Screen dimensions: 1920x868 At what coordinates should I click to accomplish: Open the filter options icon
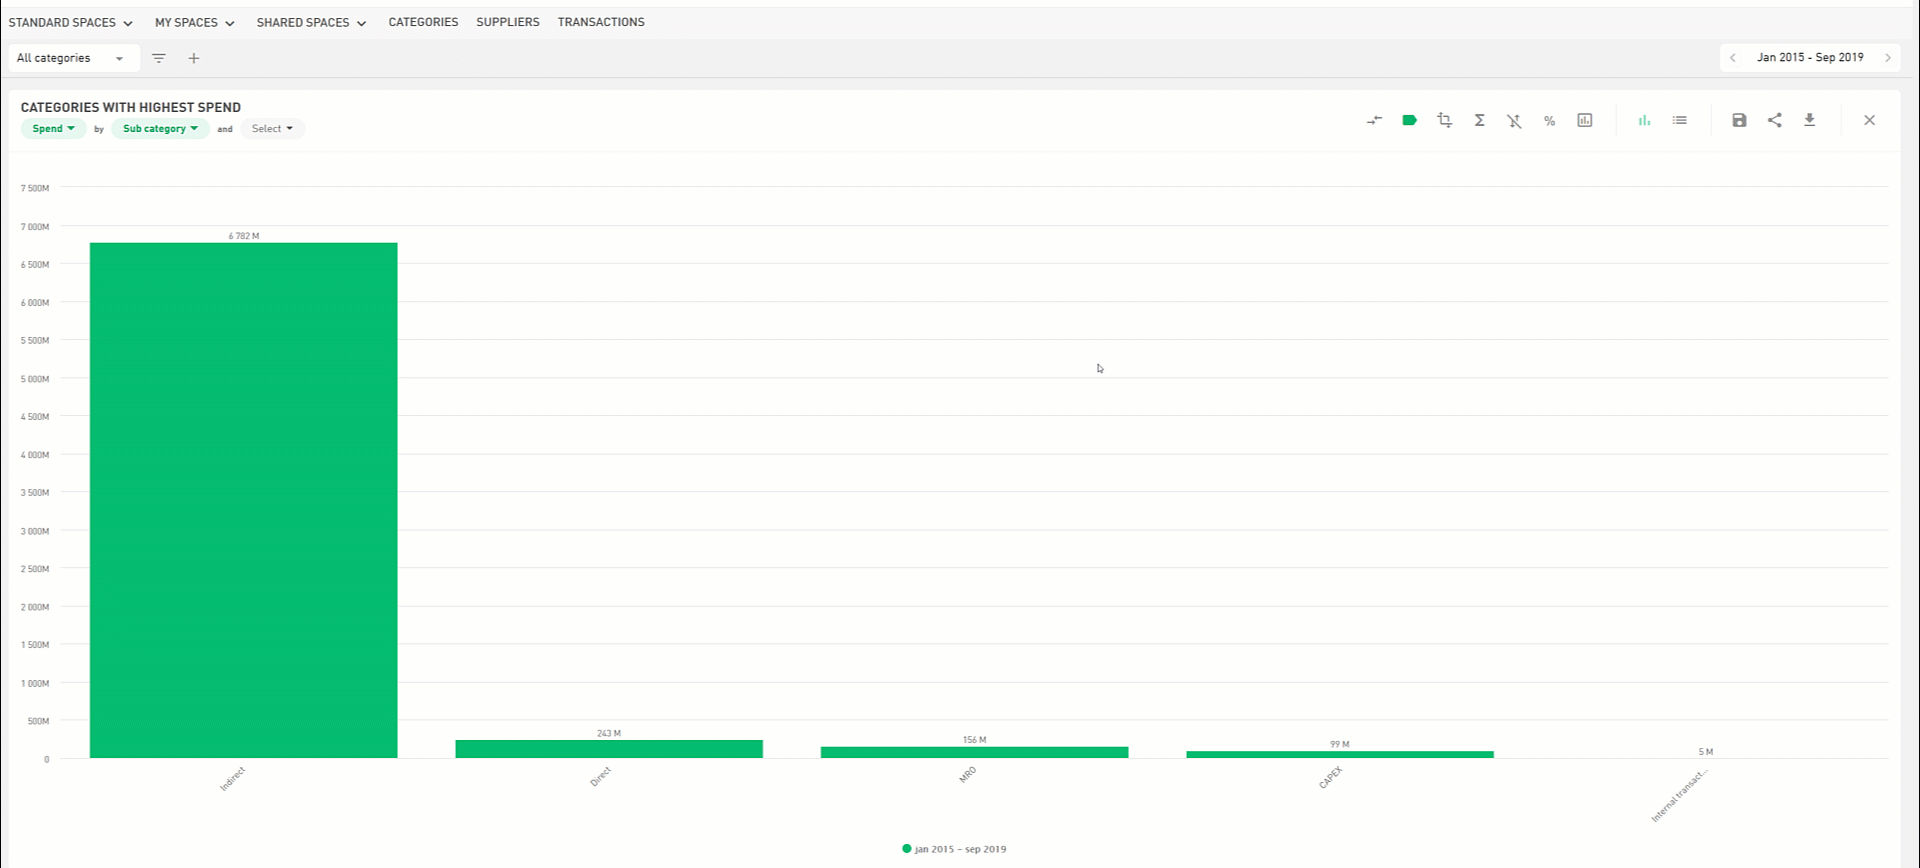(159, 58)
